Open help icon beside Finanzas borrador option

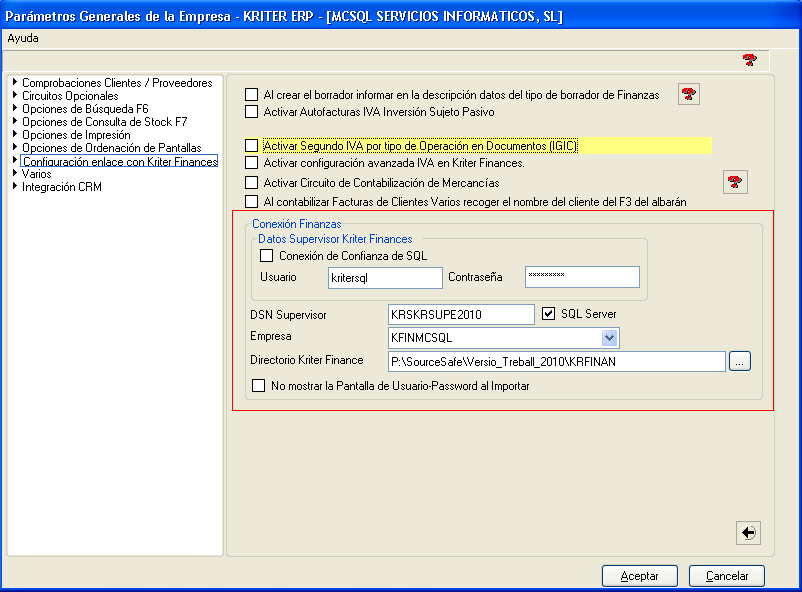tap(688, 94)
